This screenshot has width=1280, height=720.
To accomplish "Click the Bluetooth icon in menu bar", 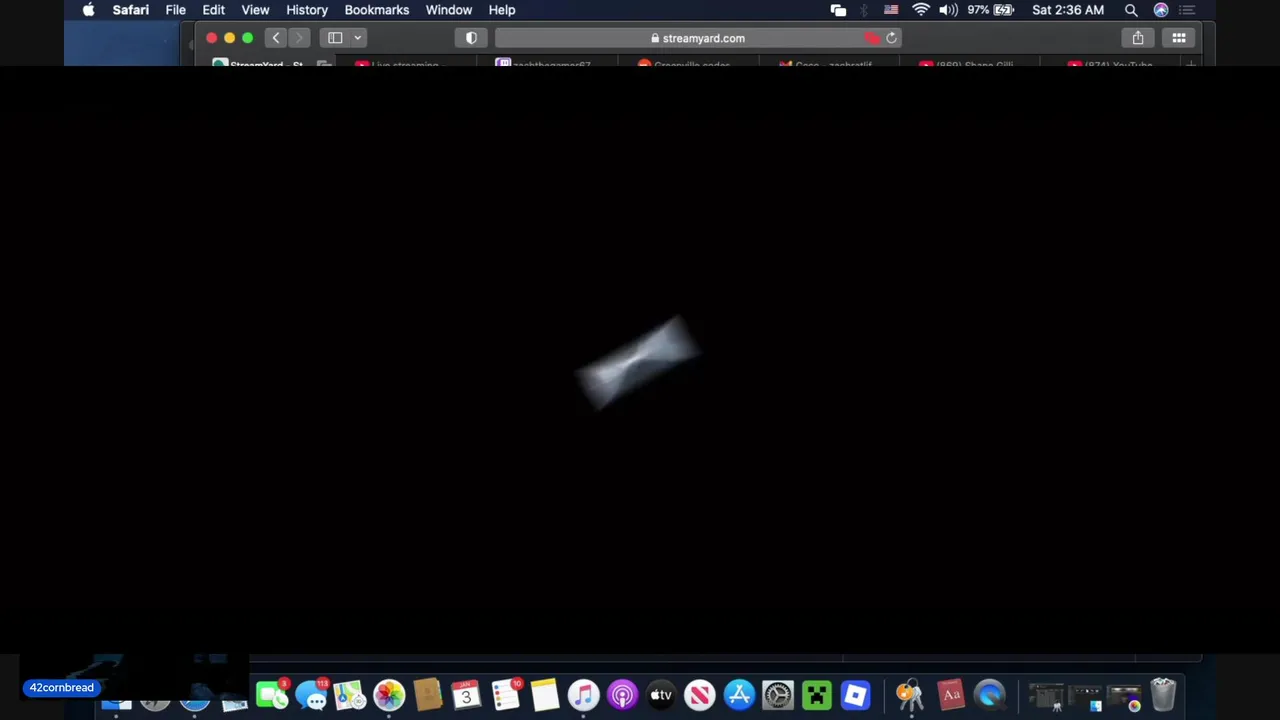I will tap(864, 10).
